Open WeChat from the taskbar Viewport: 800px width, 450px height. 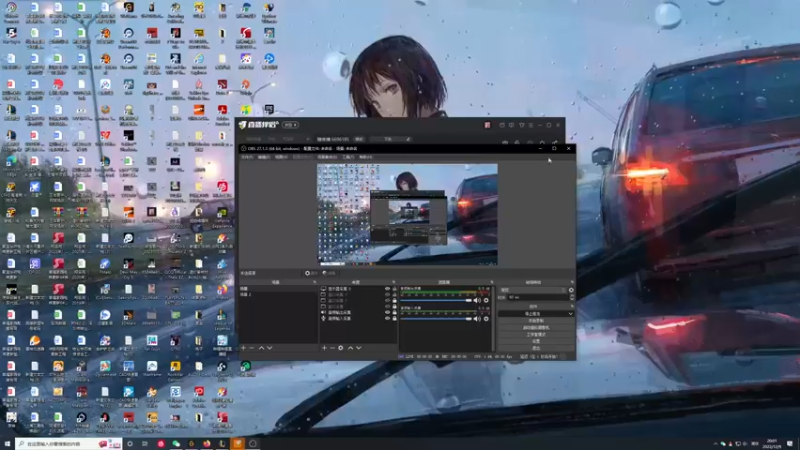point(176,444)
